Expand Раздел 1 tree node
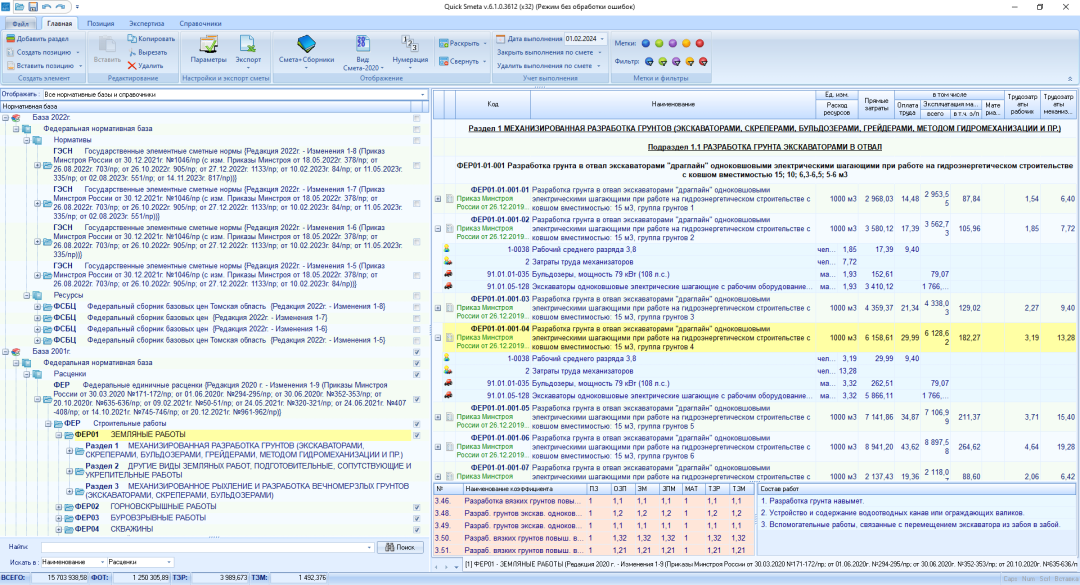 tap(70, 451)
